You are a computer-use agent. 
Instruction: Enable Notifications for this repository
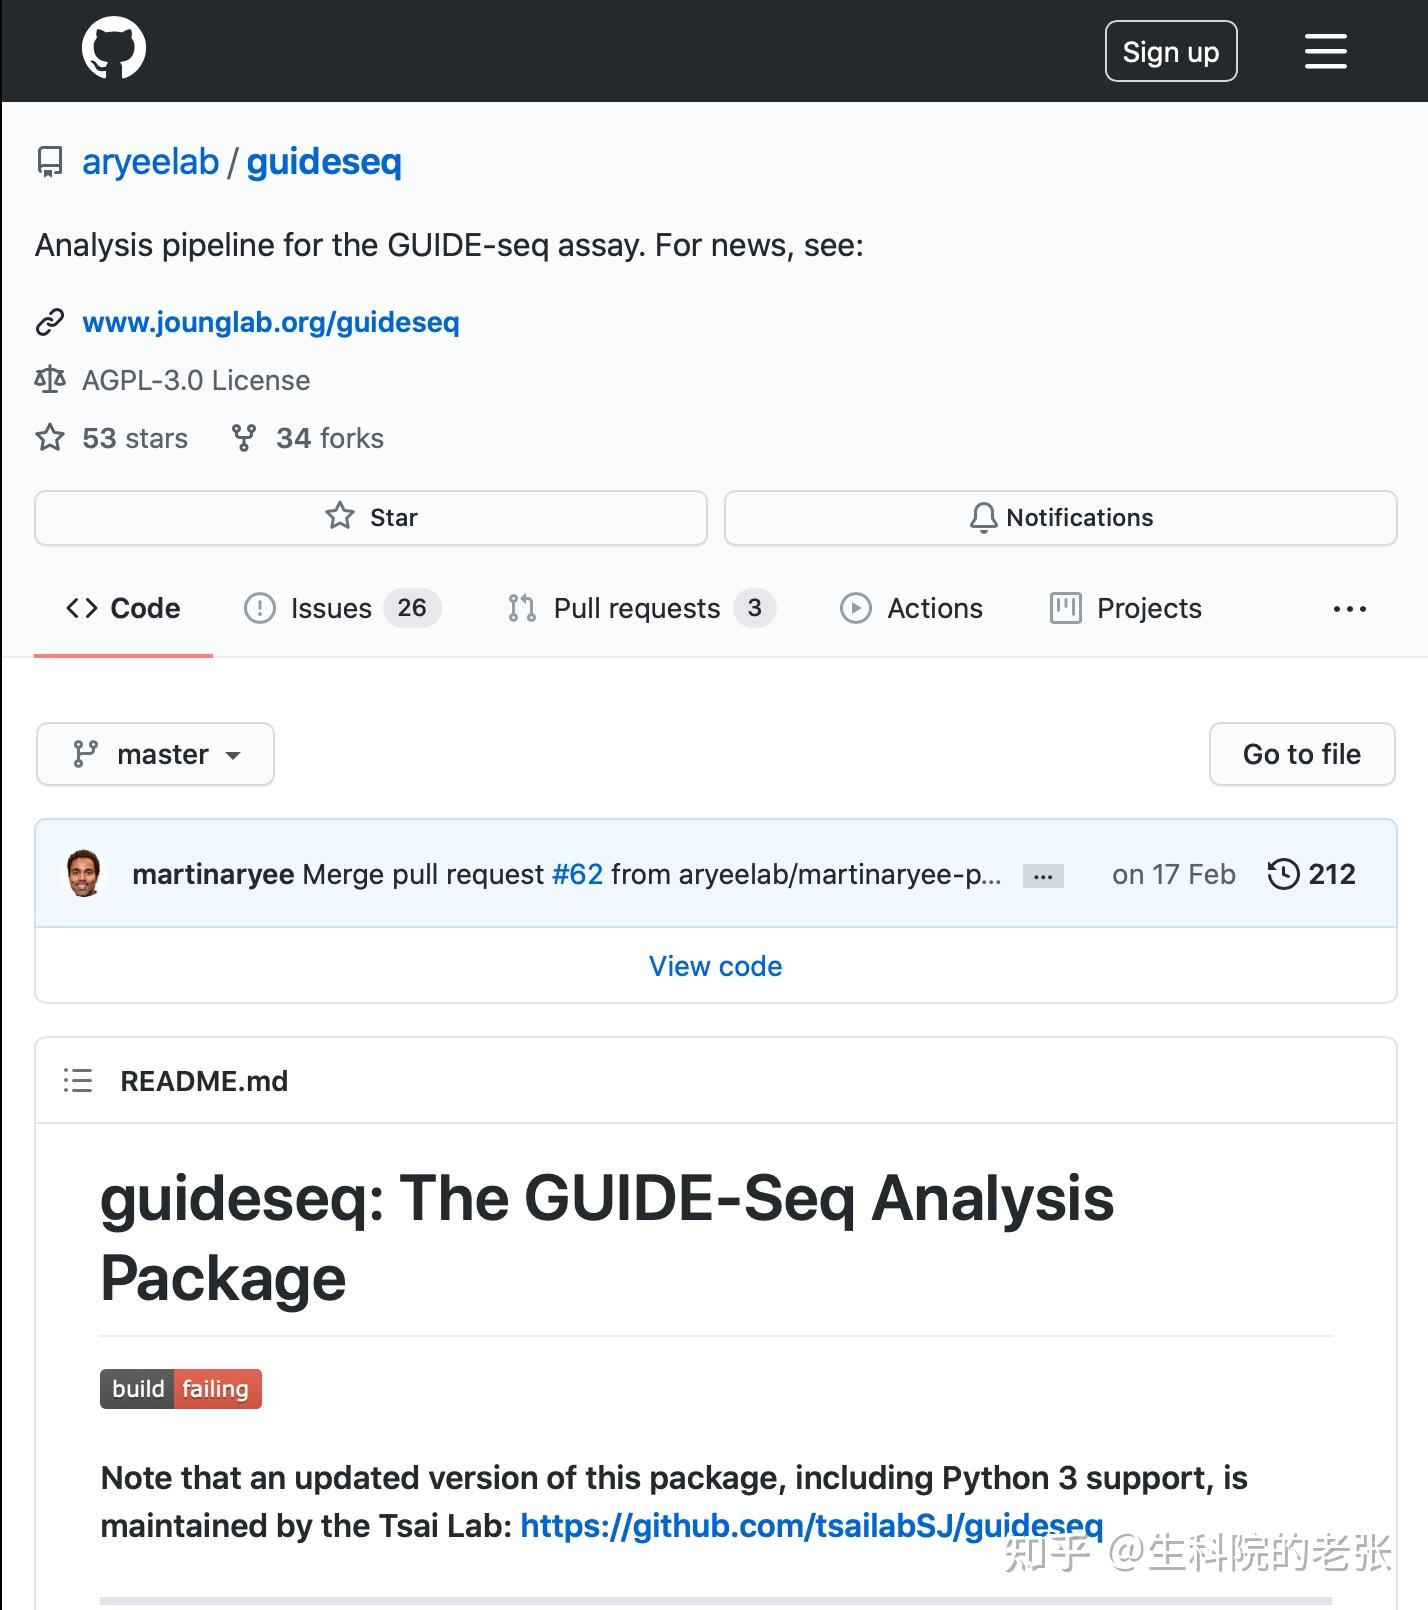click(1060, 517)
